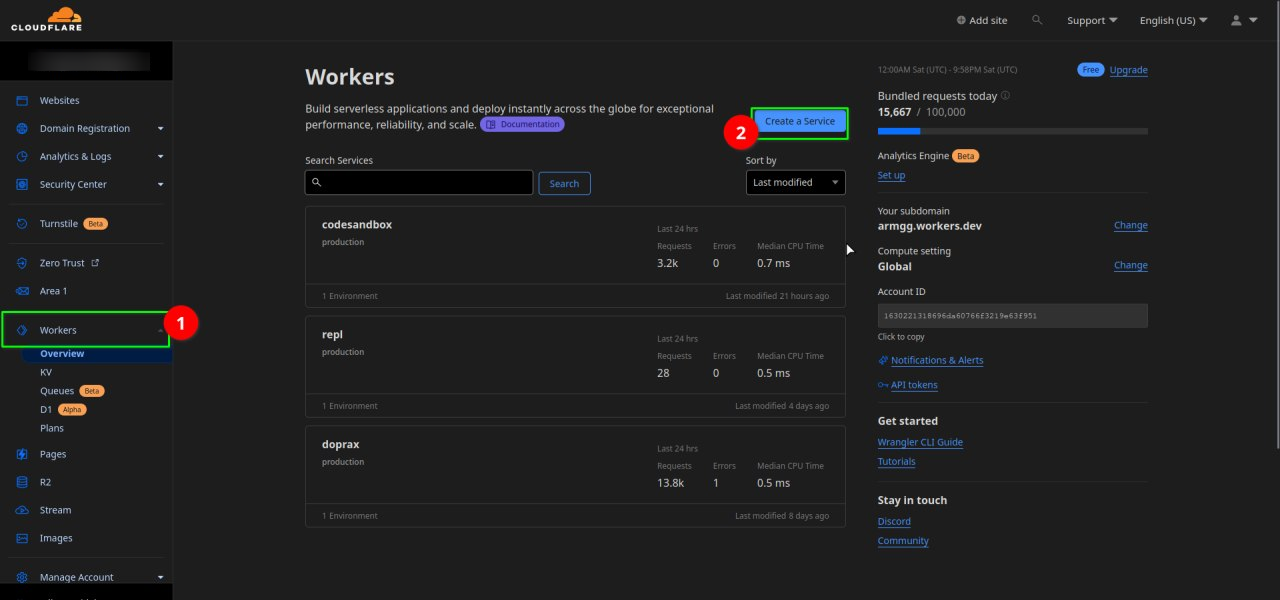This screenshot has width=1280, height=600.
Task: Click the Stream icon in sidebar
Action: pyautogui.click(x=22, y=510)
